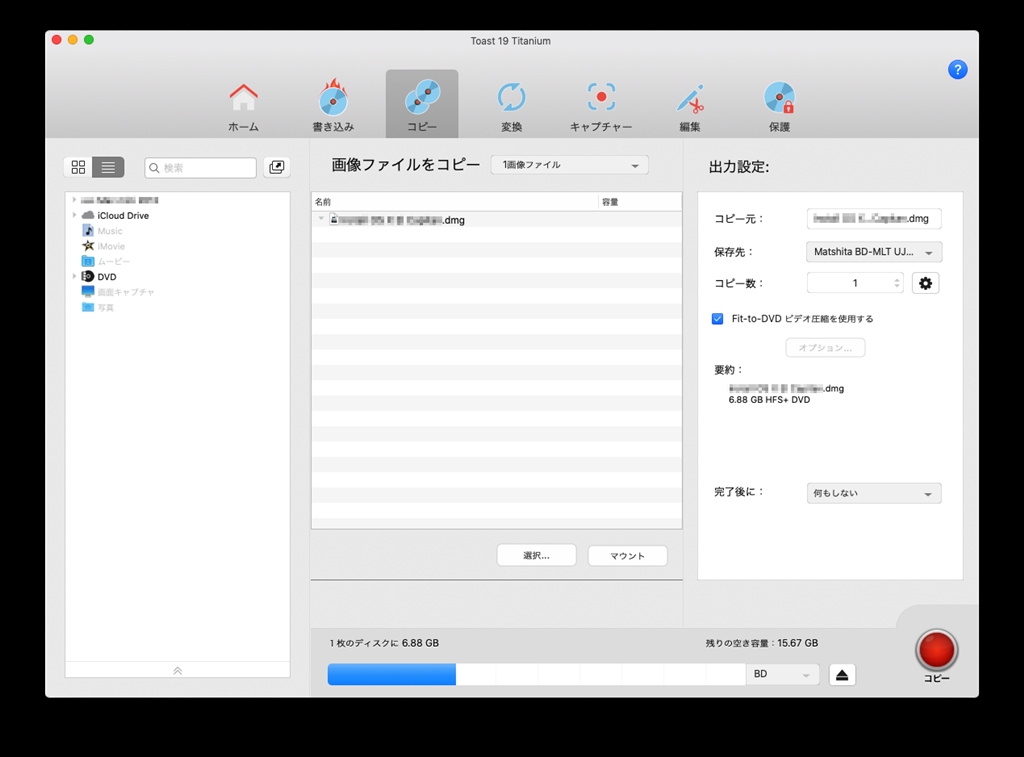1024x757 pixels.
Task: Switch to the 変換 (Convert) tab
Action: (511, 105)
